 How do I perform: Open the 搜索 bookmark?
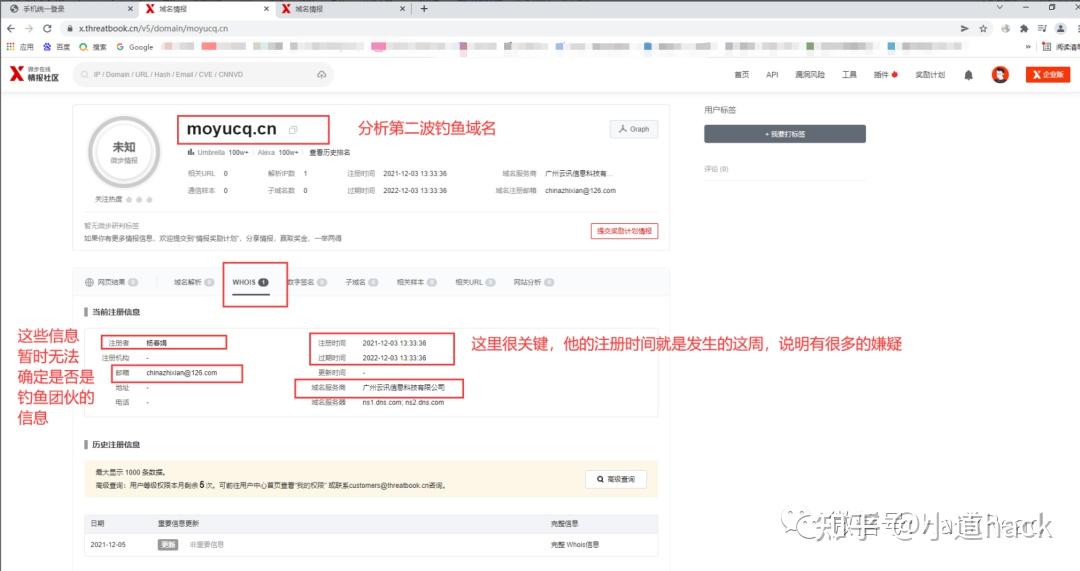[93, 47]
